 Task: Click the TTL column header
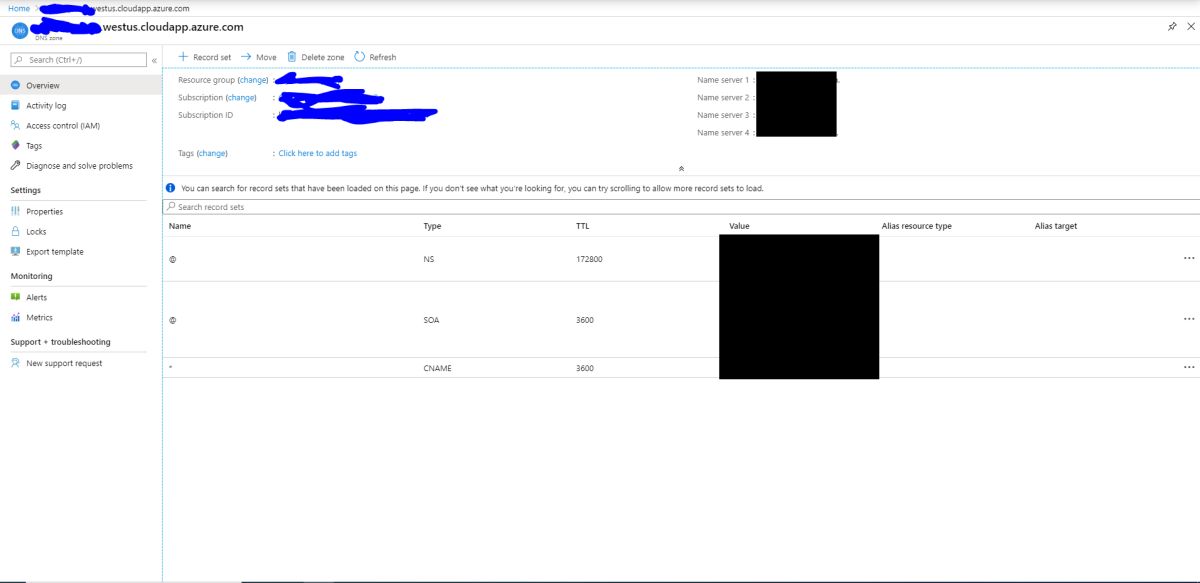click(x=583, y=226)
